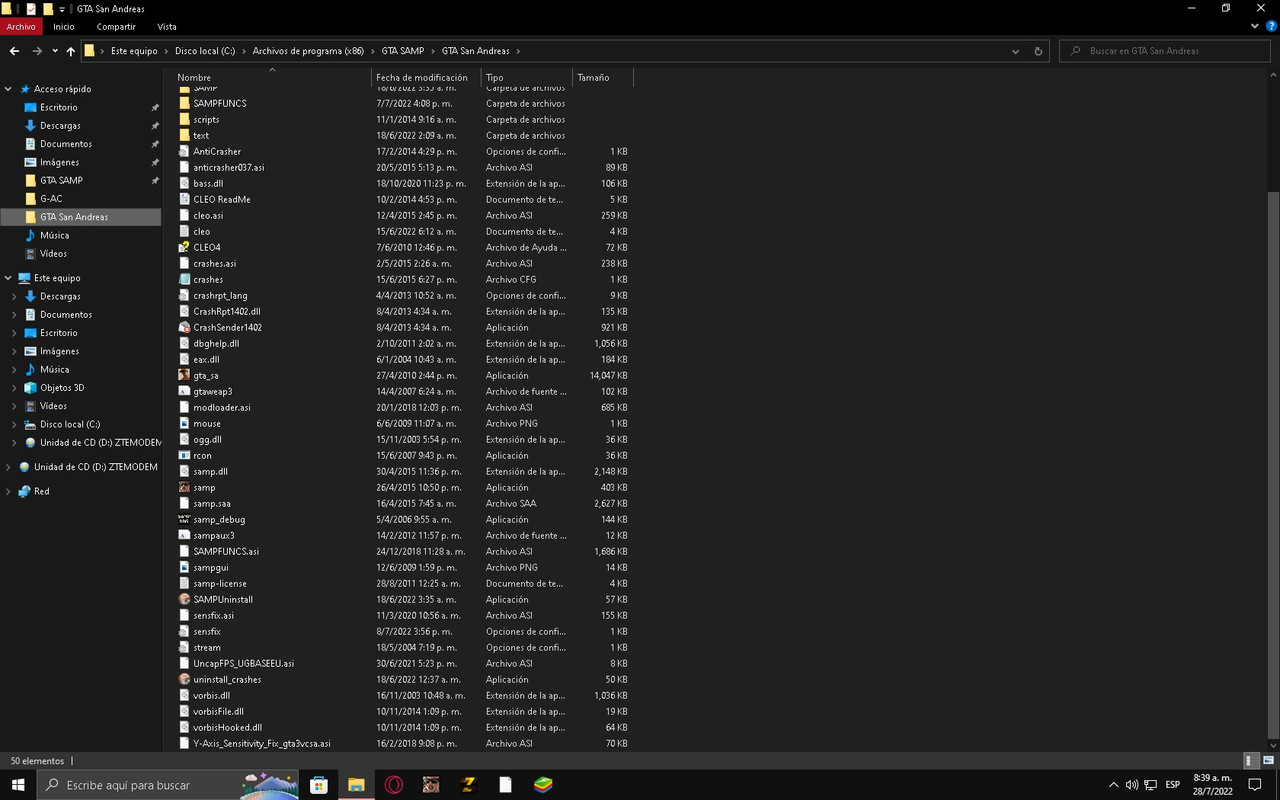Switch to the Vista ribbon tab
1280x800 pixels.
(x=167, y=27)
